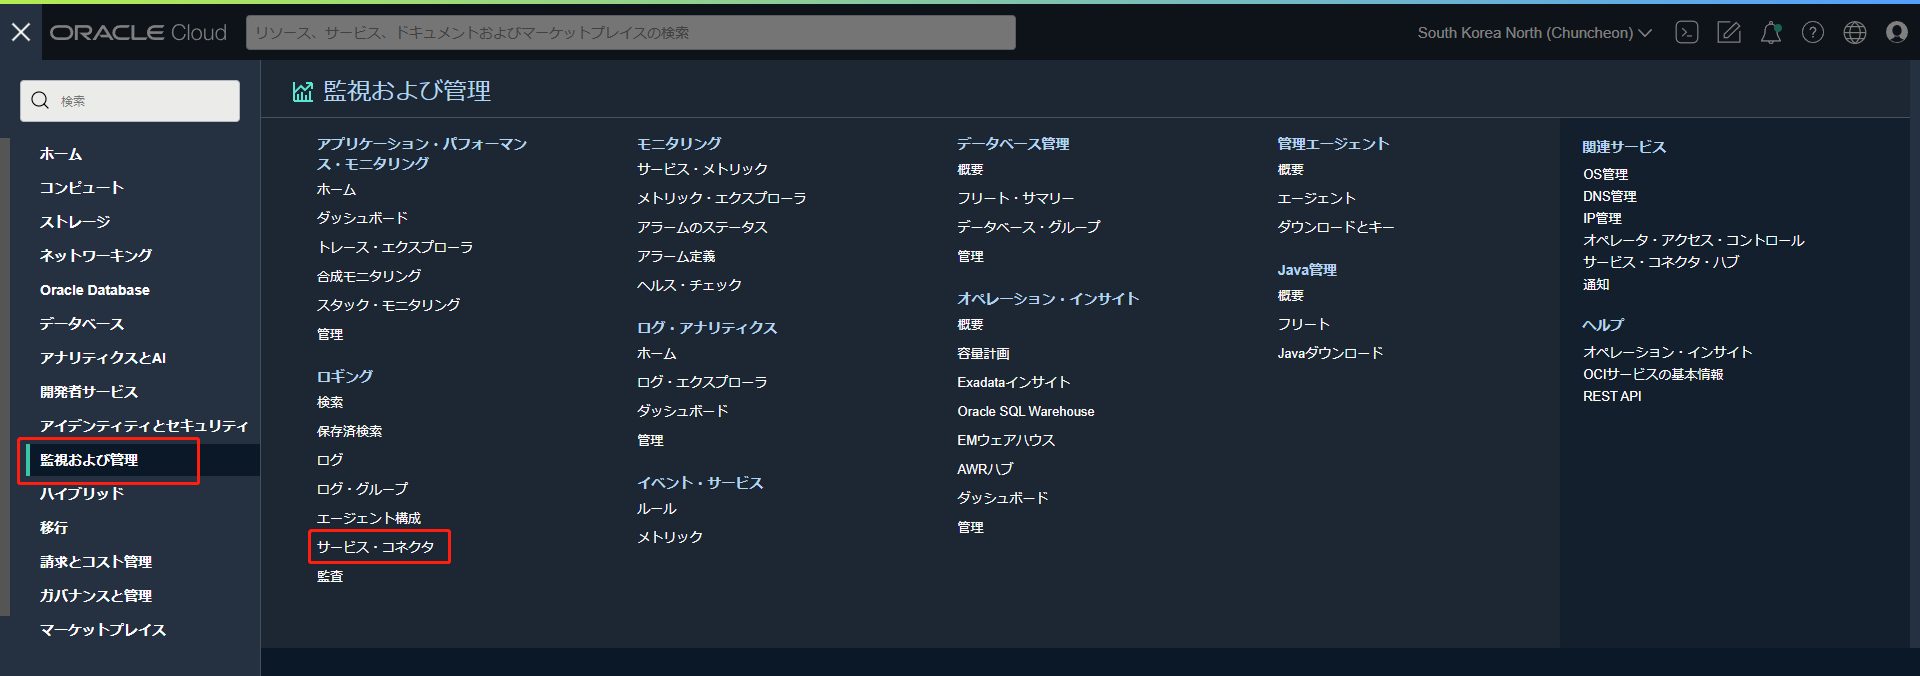Select 監視および管理 in left navigation
Screen dimensions: 1920x676
(x=89, y=460)
